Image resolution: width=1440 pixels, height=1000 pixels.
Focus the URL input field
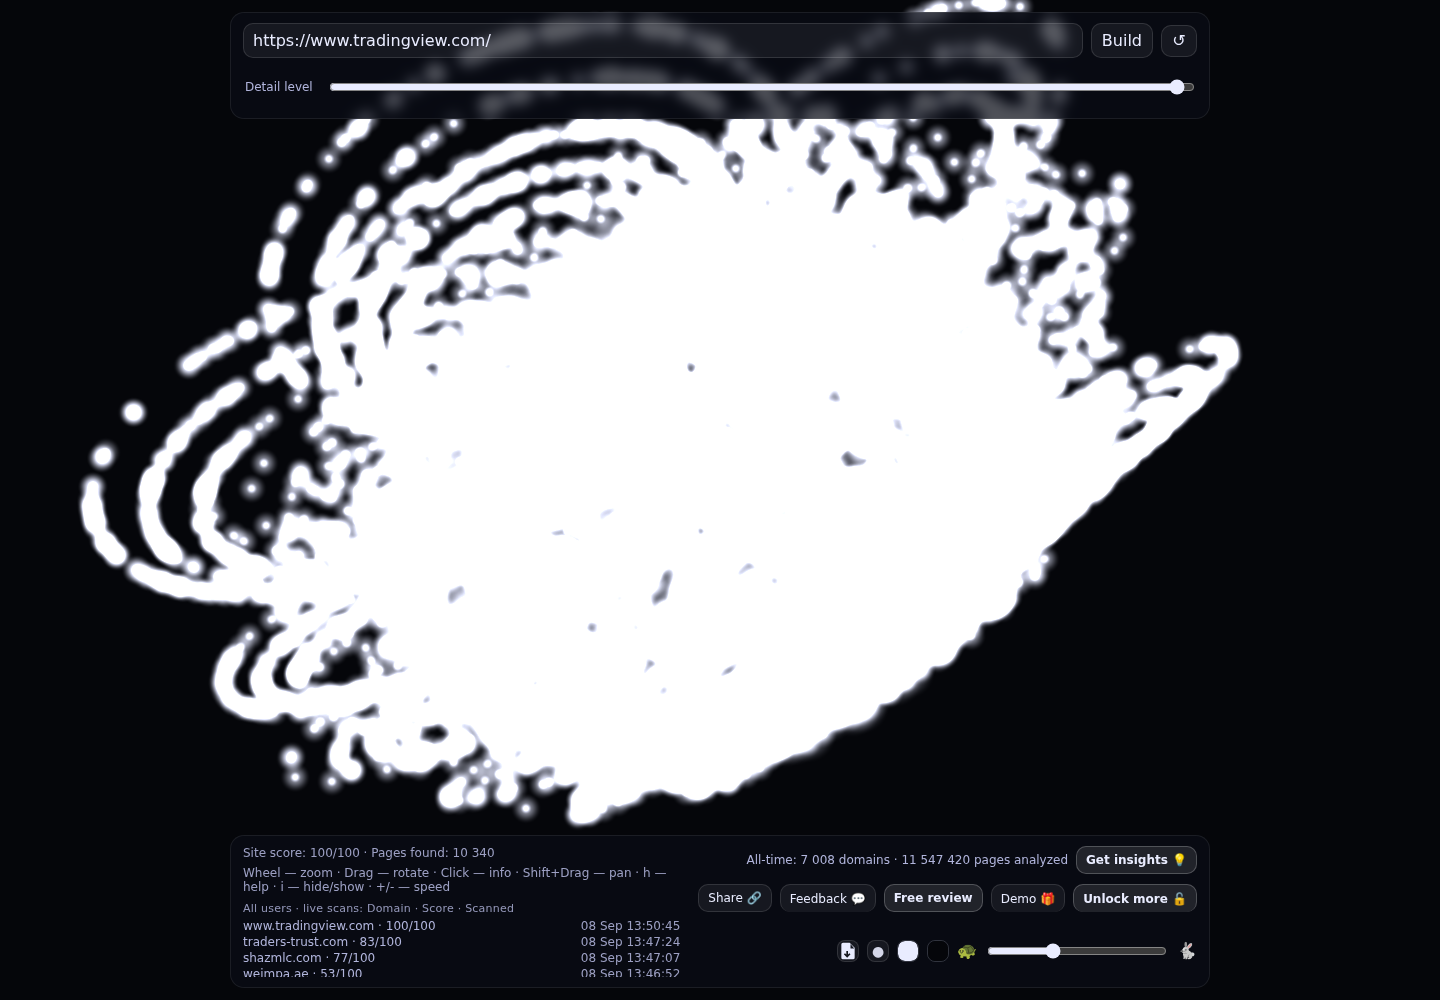pyautogui.click(x=662, y=40)
